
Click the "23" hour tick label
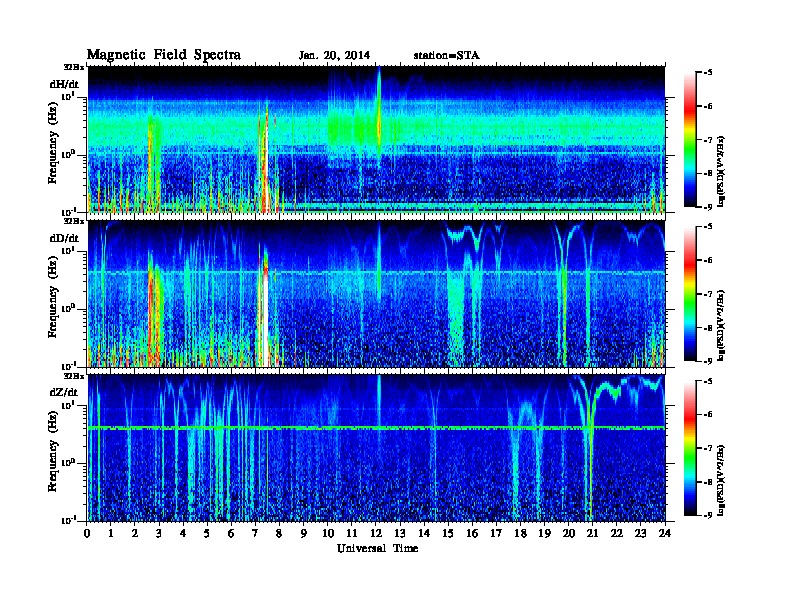[x=640, y=534]
